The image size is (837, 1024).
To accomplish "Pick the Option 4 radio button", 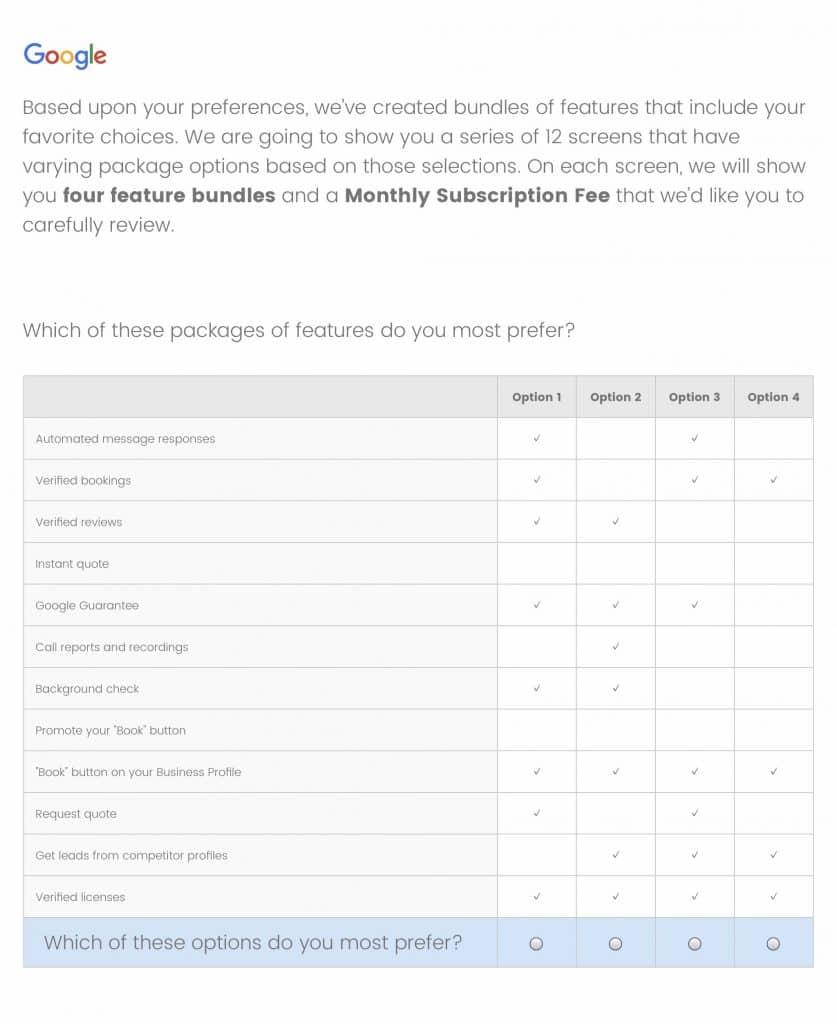I will [773, 943].
